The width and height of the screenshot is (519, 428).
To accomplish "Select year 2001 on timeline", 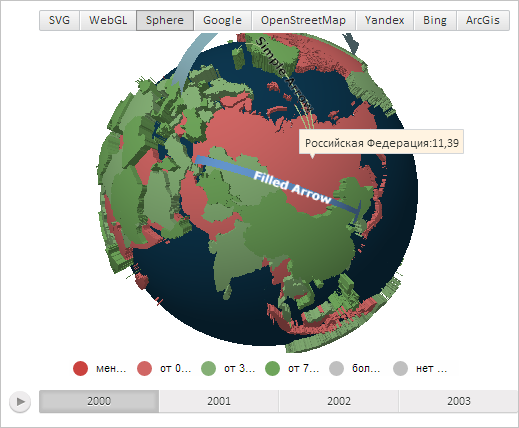I will tap(219, 401).
